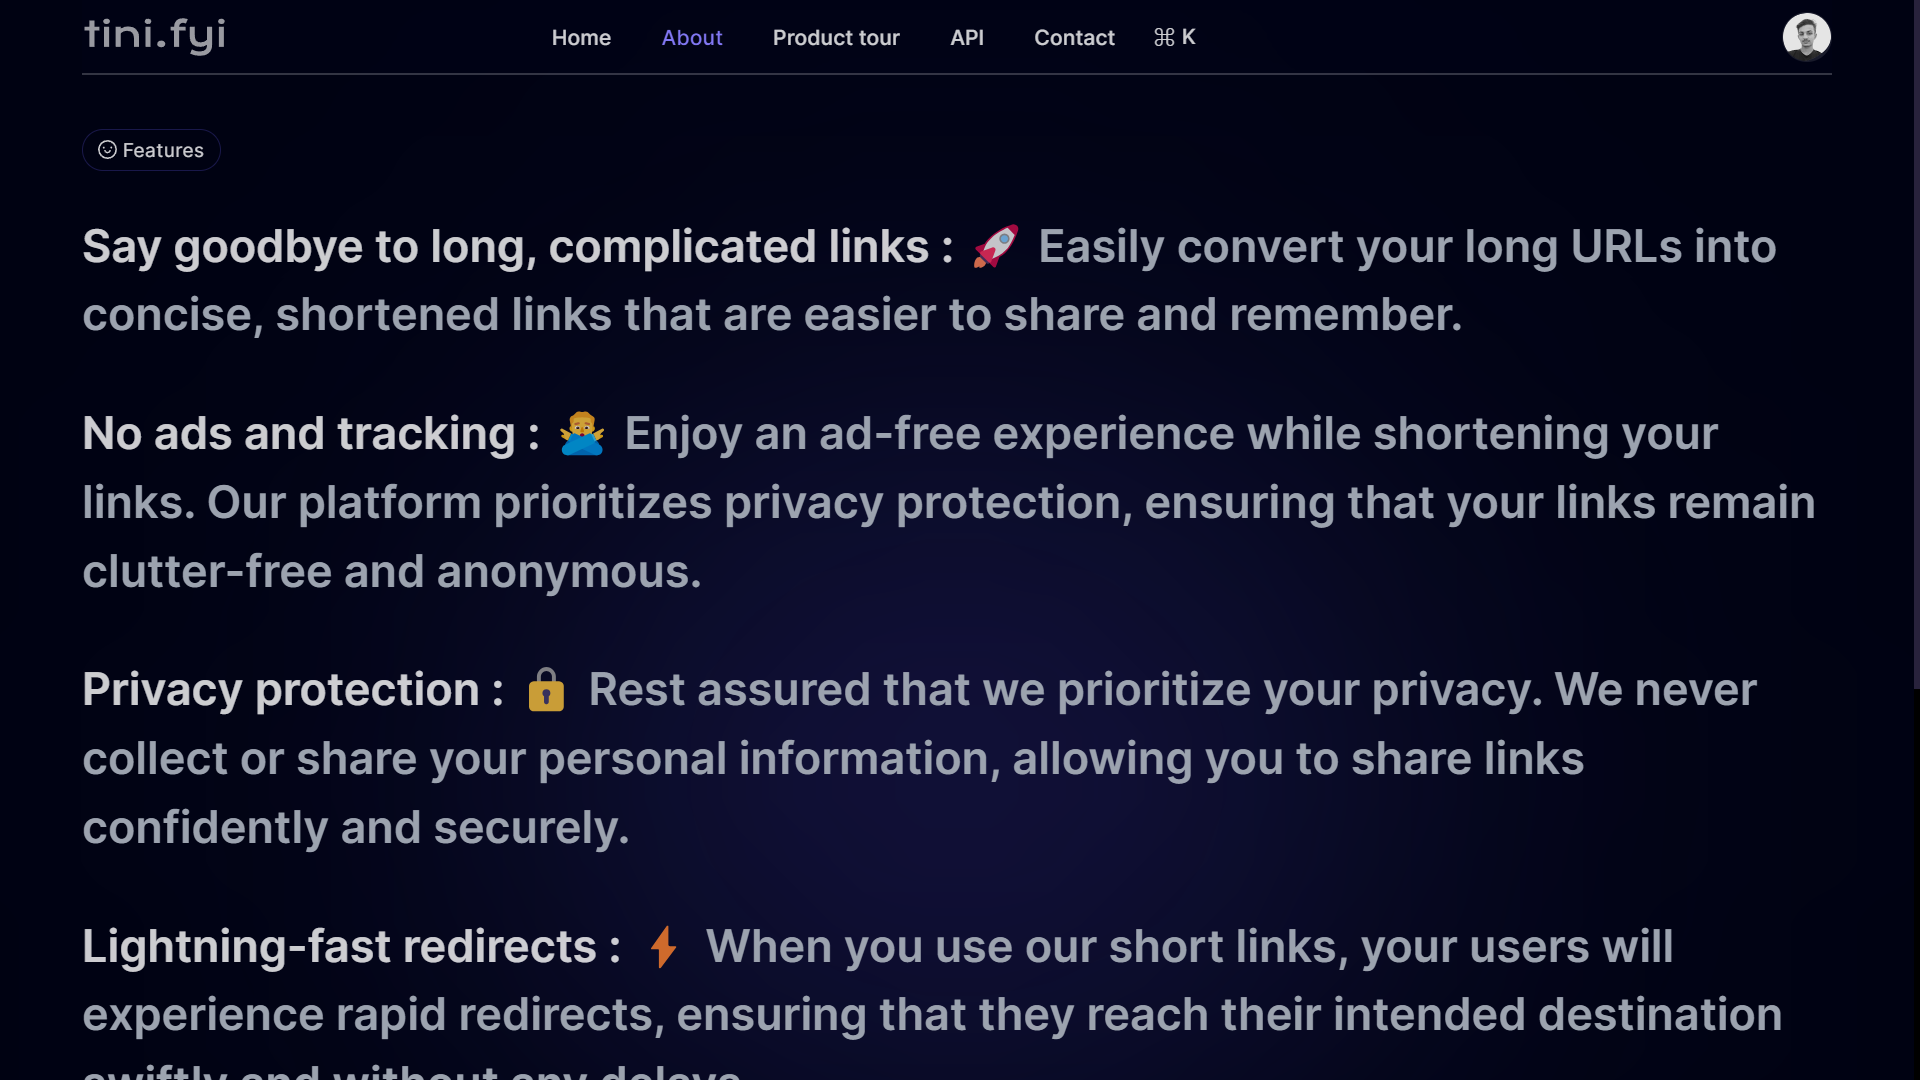Screen dimensions: 1920x1080
Task: Click the user profile avatar
Action: point(1806,37)
